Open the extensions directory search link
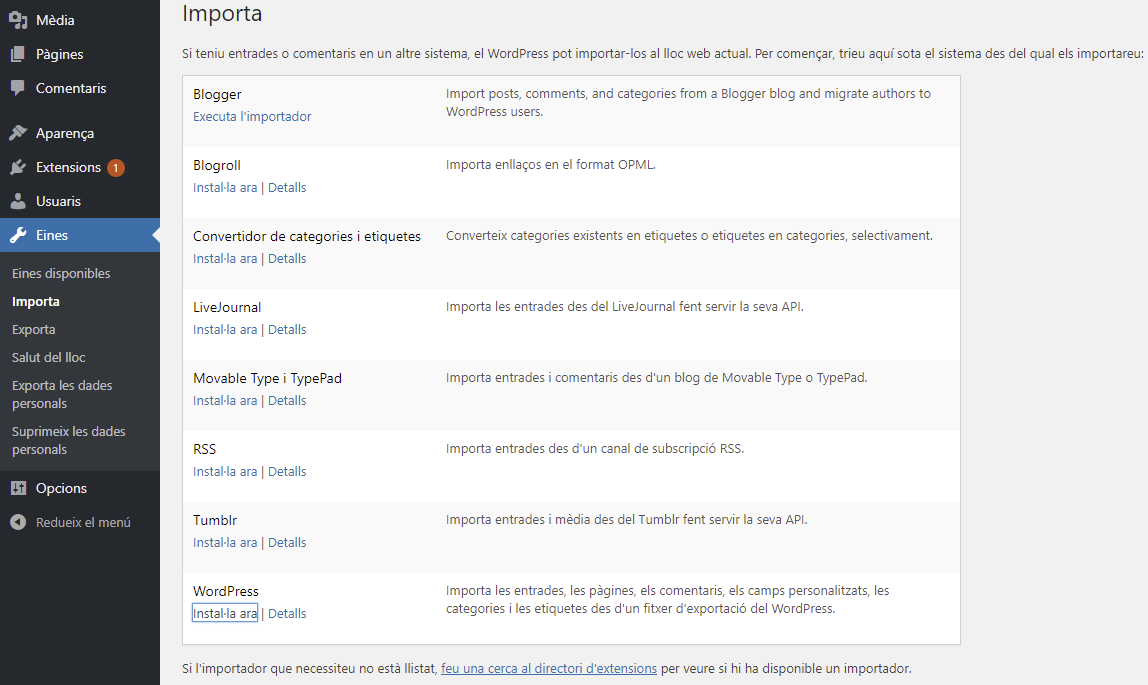 pos(548,668)
